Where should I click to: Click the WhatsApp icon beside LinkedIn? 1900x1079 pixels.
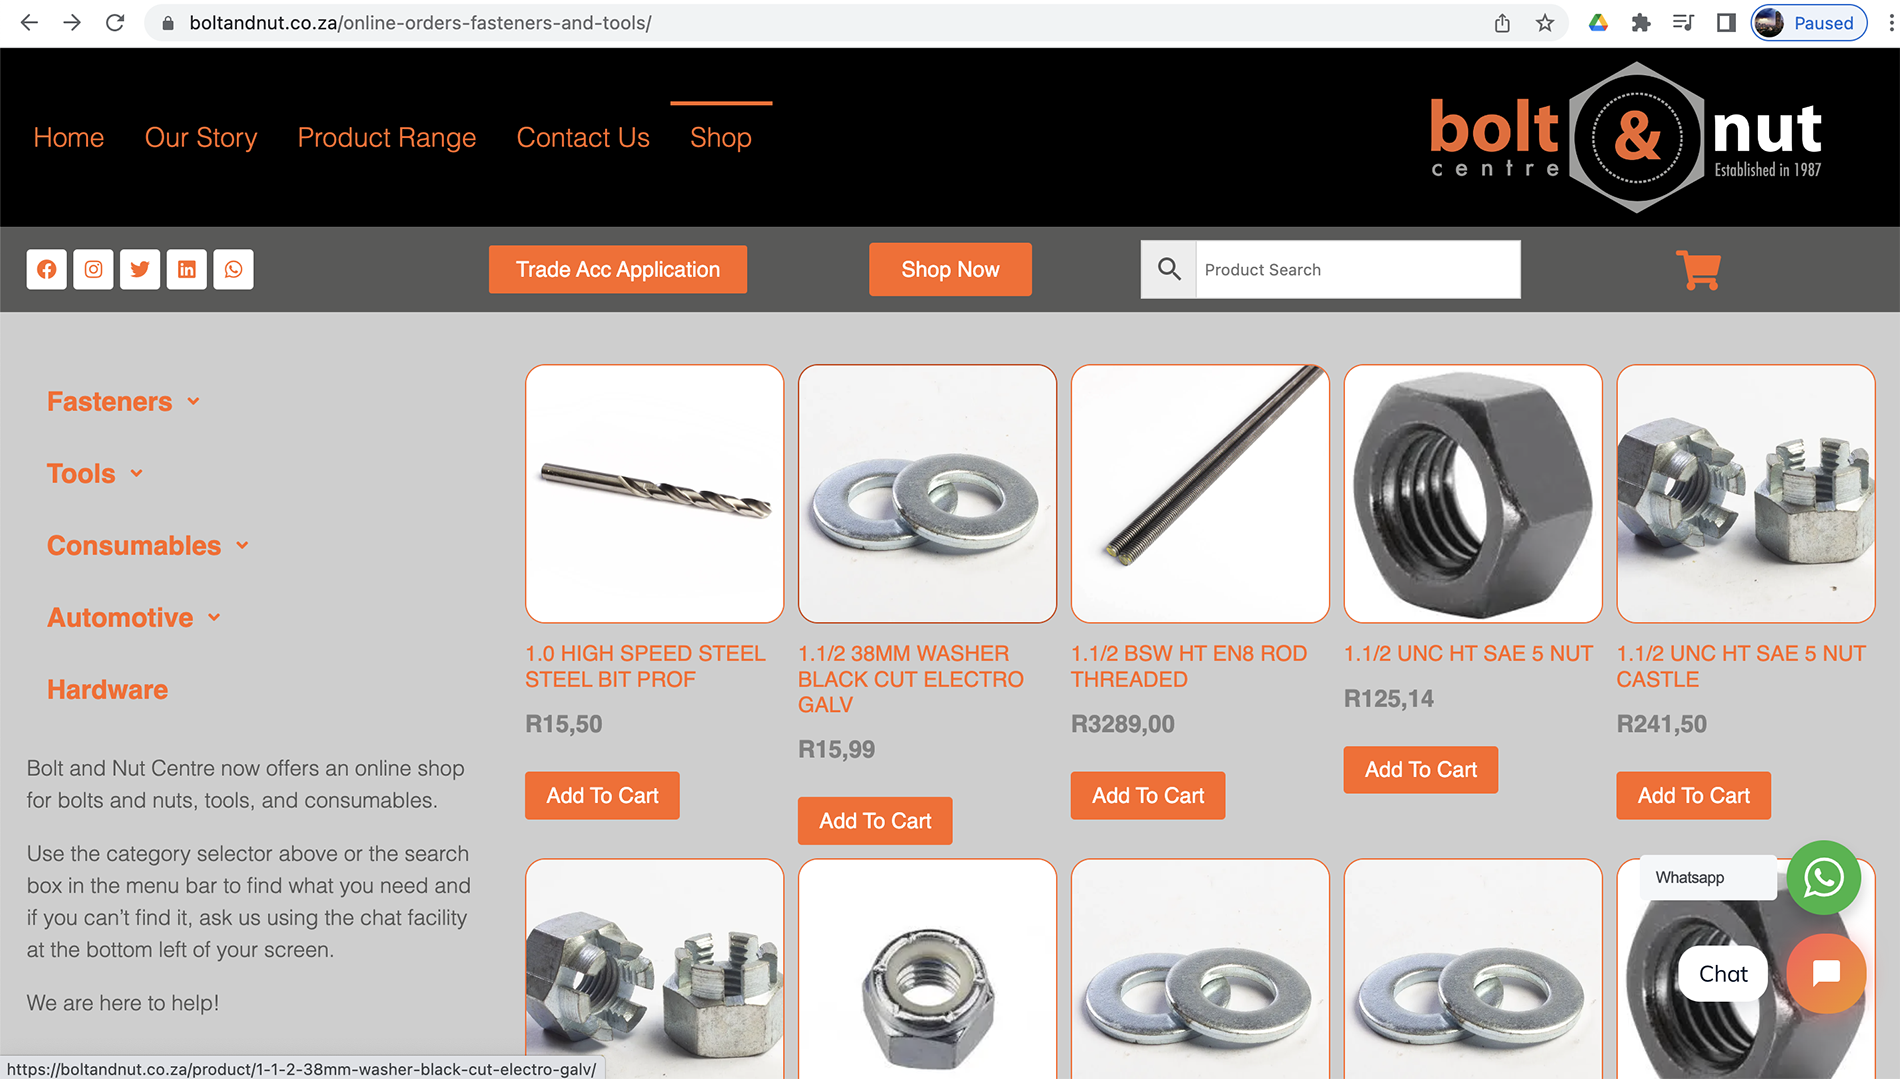233,269
